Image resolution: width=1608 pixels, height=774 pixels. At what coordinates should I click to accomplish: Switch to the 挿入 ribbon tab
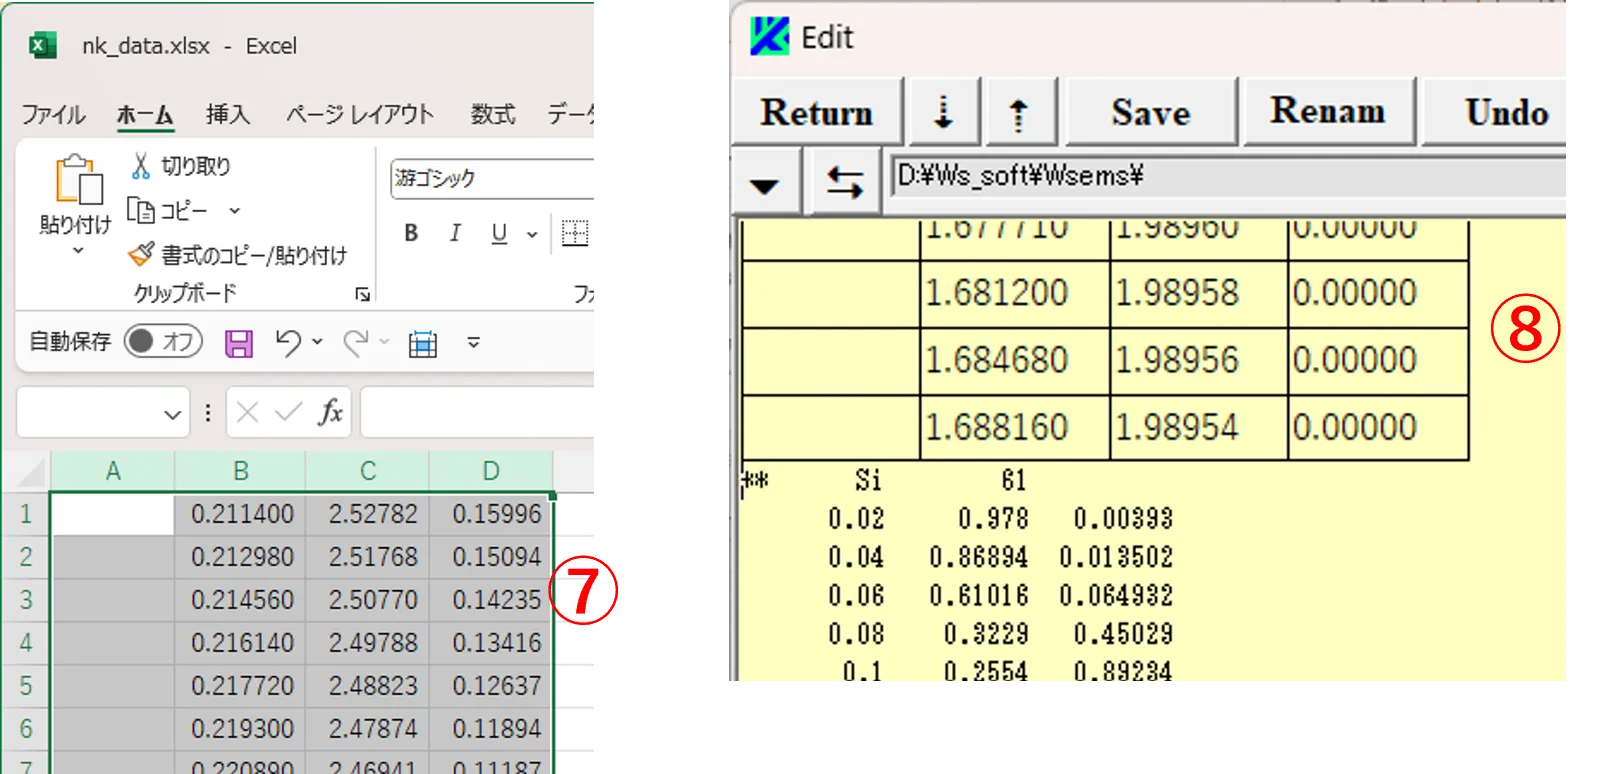(228, 114)
